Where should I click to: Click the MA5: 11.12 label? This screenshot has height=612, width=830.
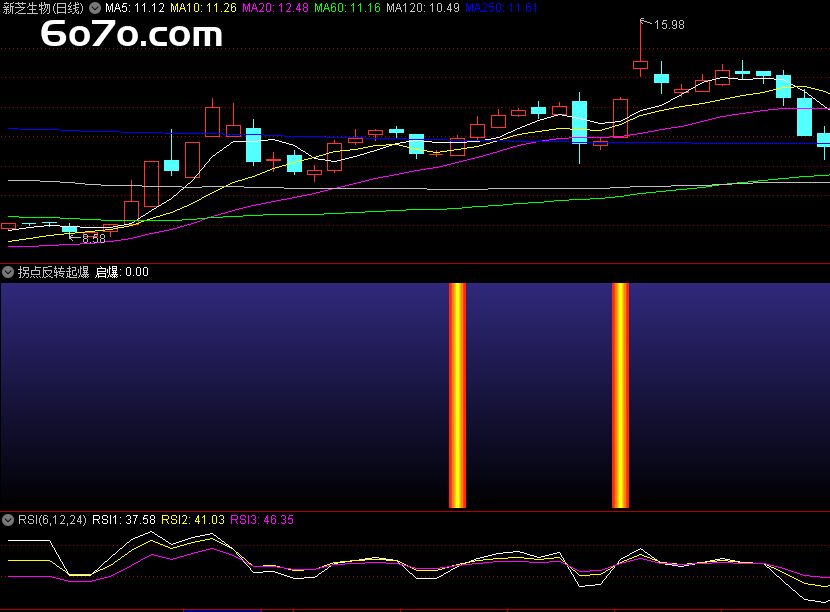click(135, 8)
